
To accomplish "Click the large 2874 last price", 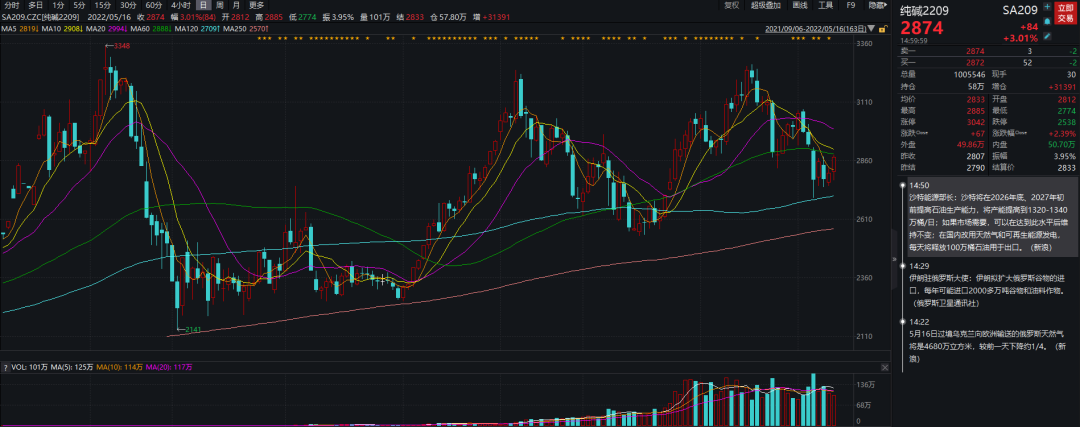I will click(x=920, y=27).
